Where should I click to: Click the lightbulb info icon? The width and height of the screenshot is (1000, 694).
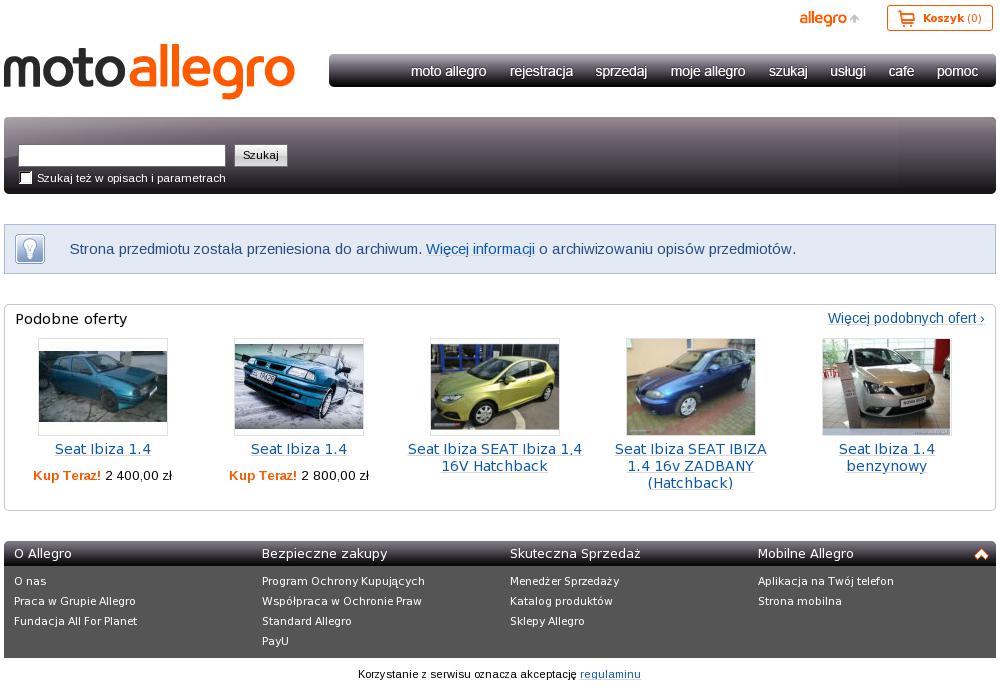tap(30, 249)
